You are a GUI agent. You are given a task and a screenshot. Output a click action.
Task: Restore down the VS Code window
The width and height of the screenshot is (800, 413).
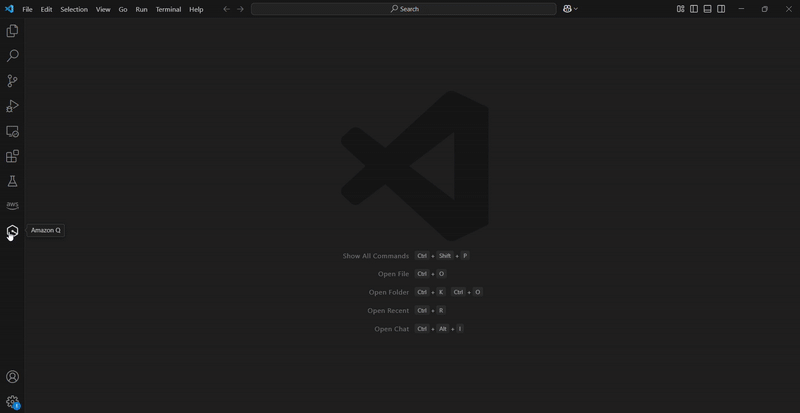click(x=764, y=9)
